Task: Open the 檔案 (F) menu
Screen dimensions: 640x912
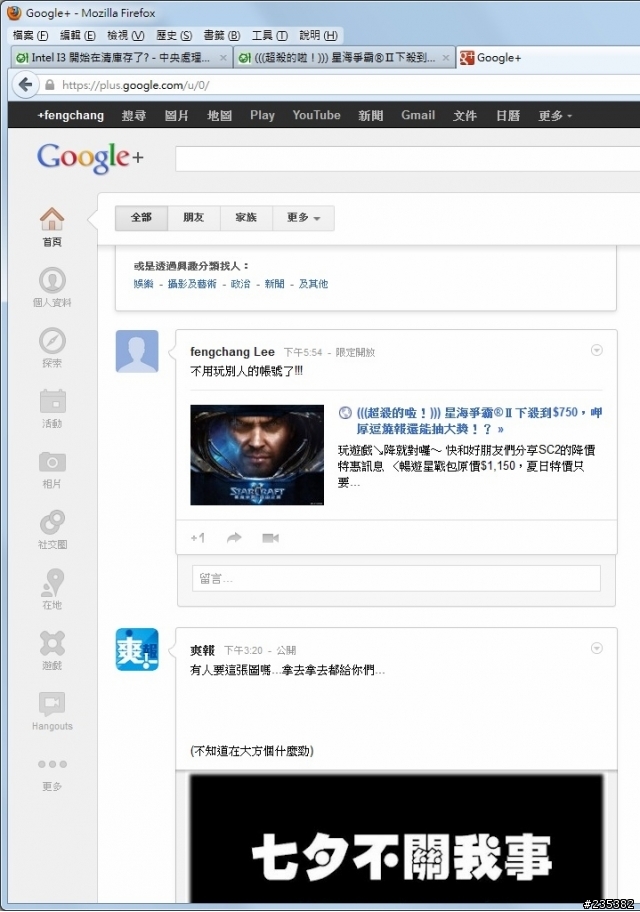Action: [x=30, y=35]
